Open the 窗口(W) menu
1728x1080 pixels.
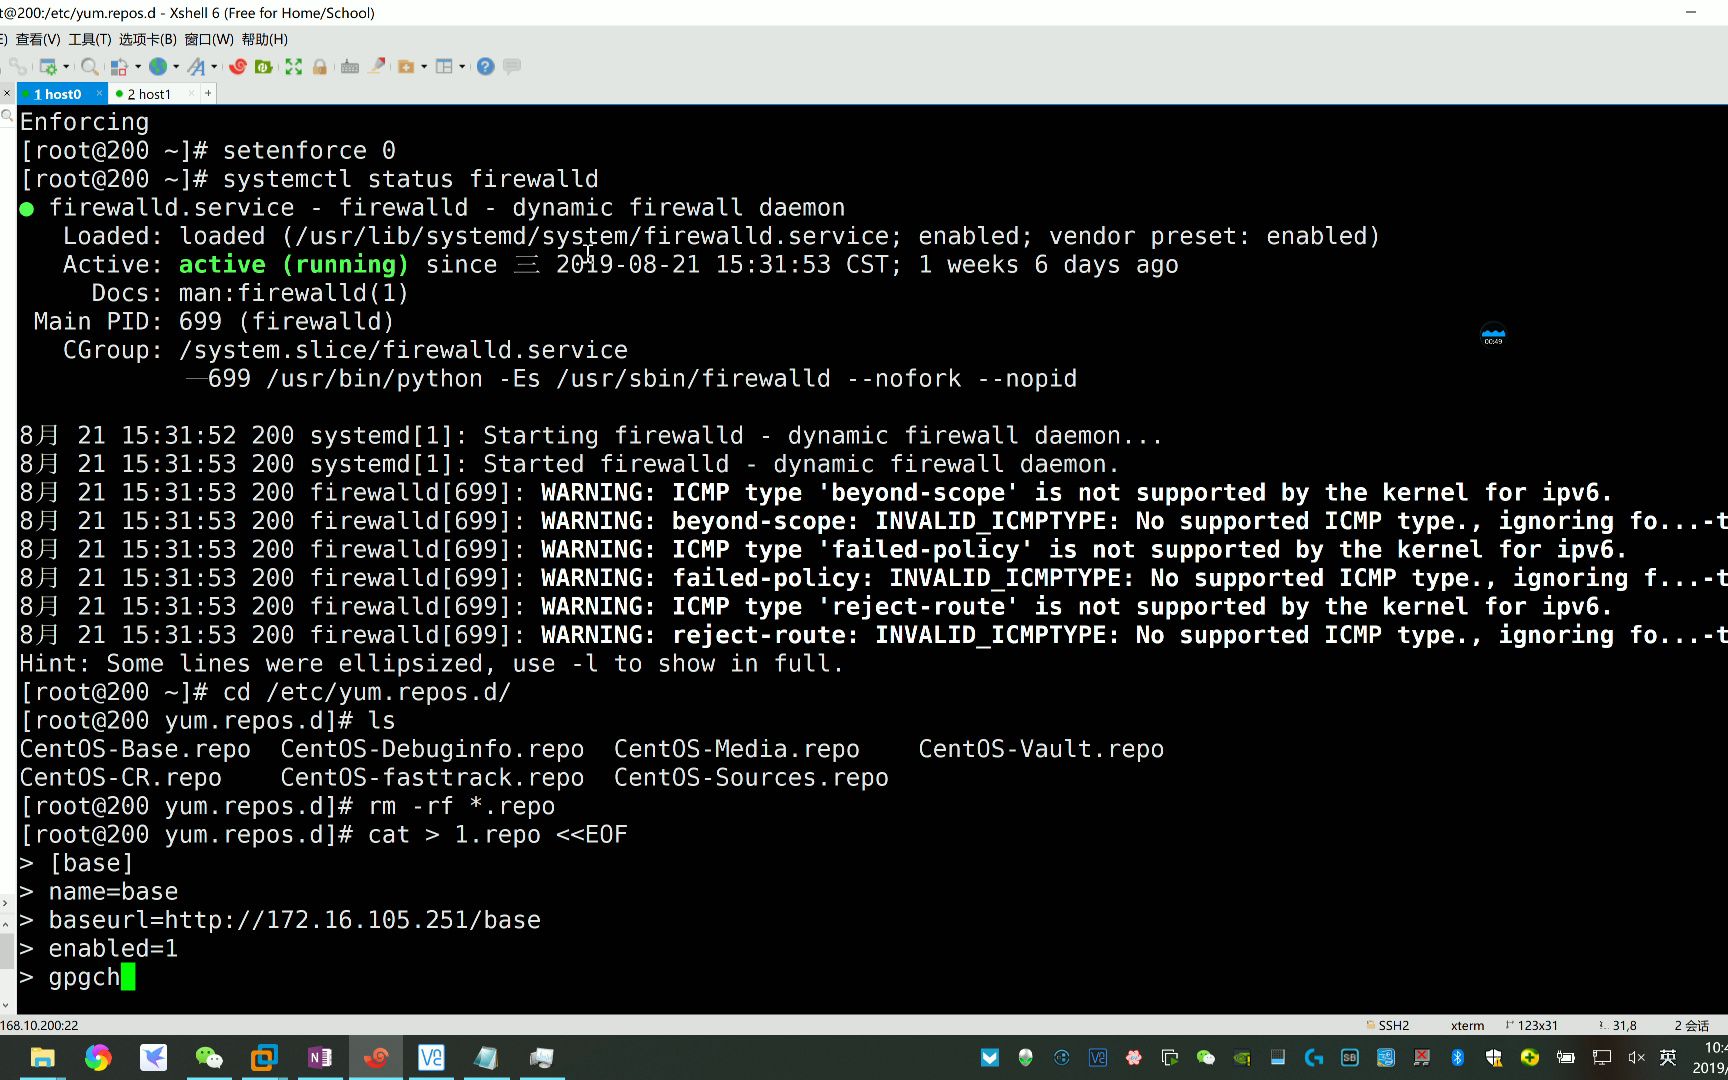coord(209,40)
